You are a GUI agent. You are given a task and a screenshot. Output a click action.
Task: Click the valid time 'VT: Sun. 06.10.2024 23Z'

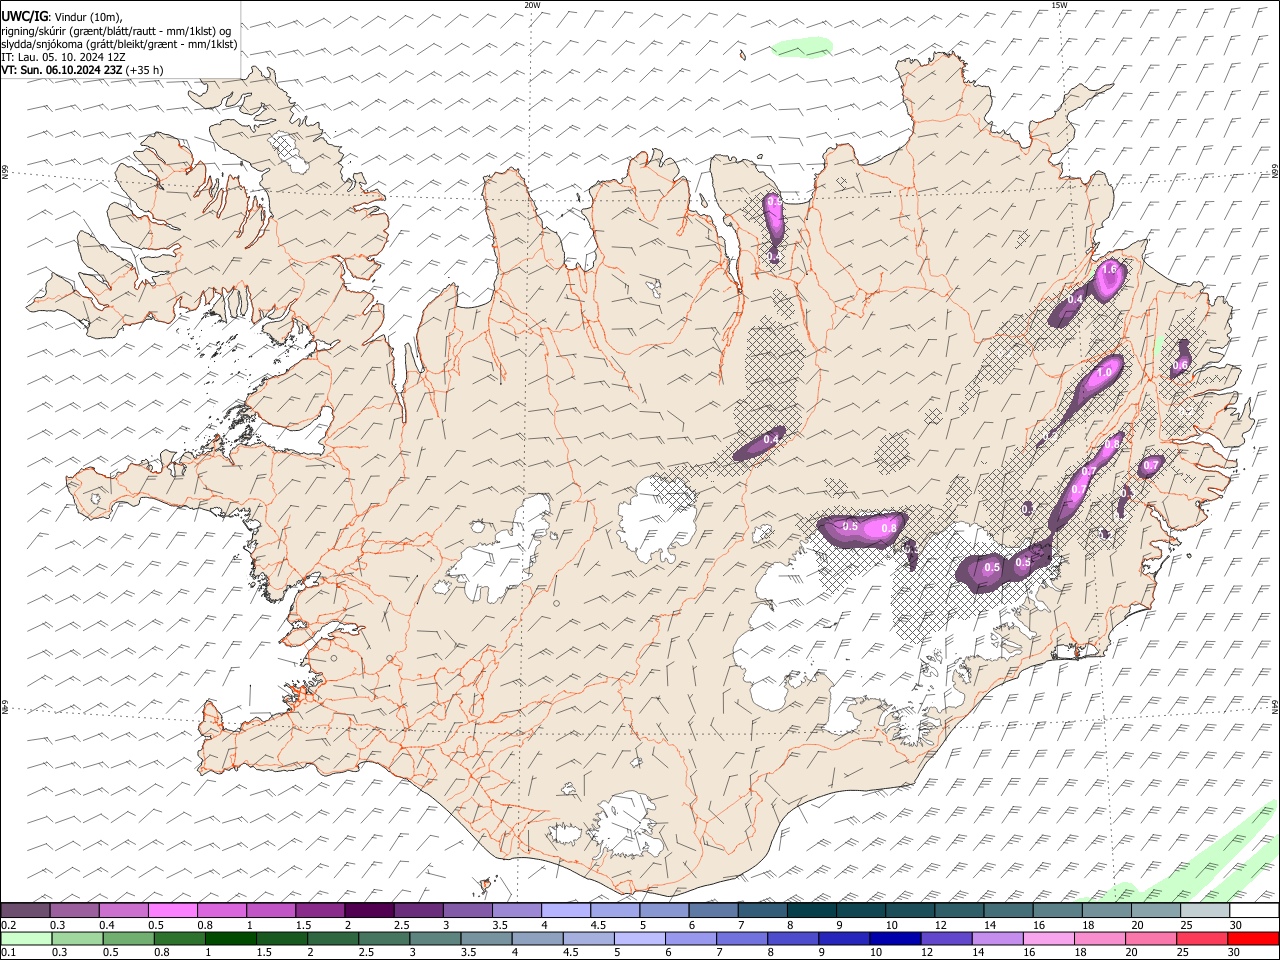(62, 70)
